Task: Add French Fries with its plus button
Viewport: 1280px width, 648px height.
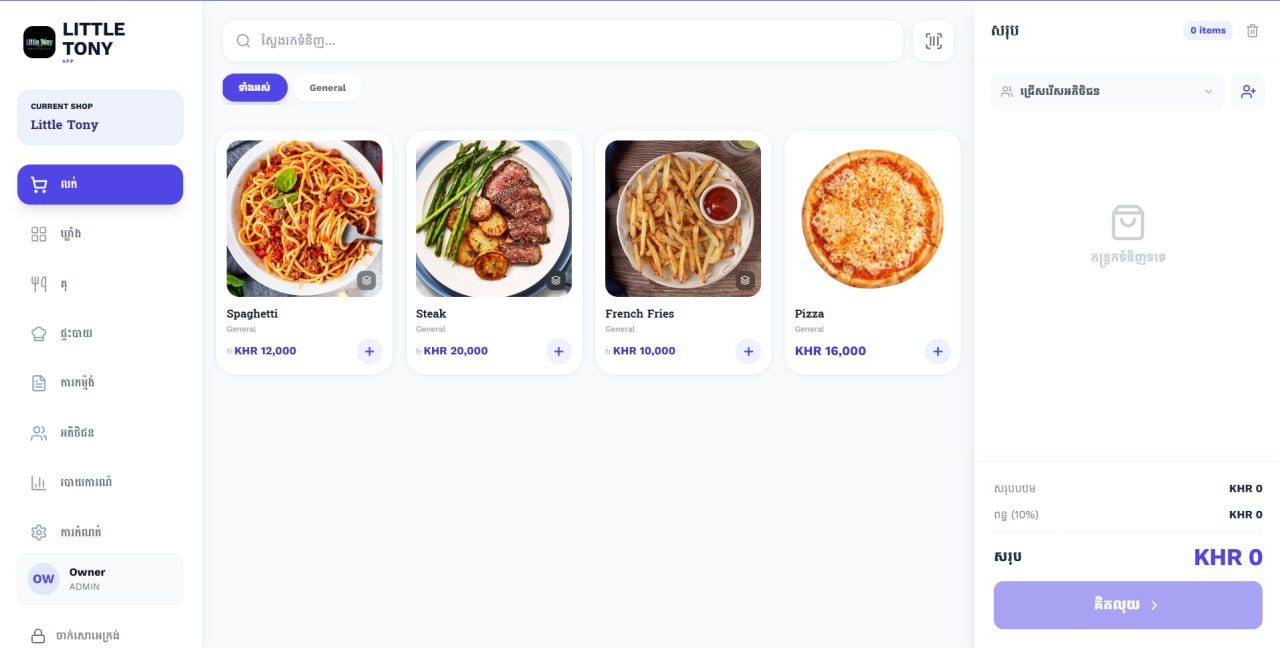Action: click(748, 351)
